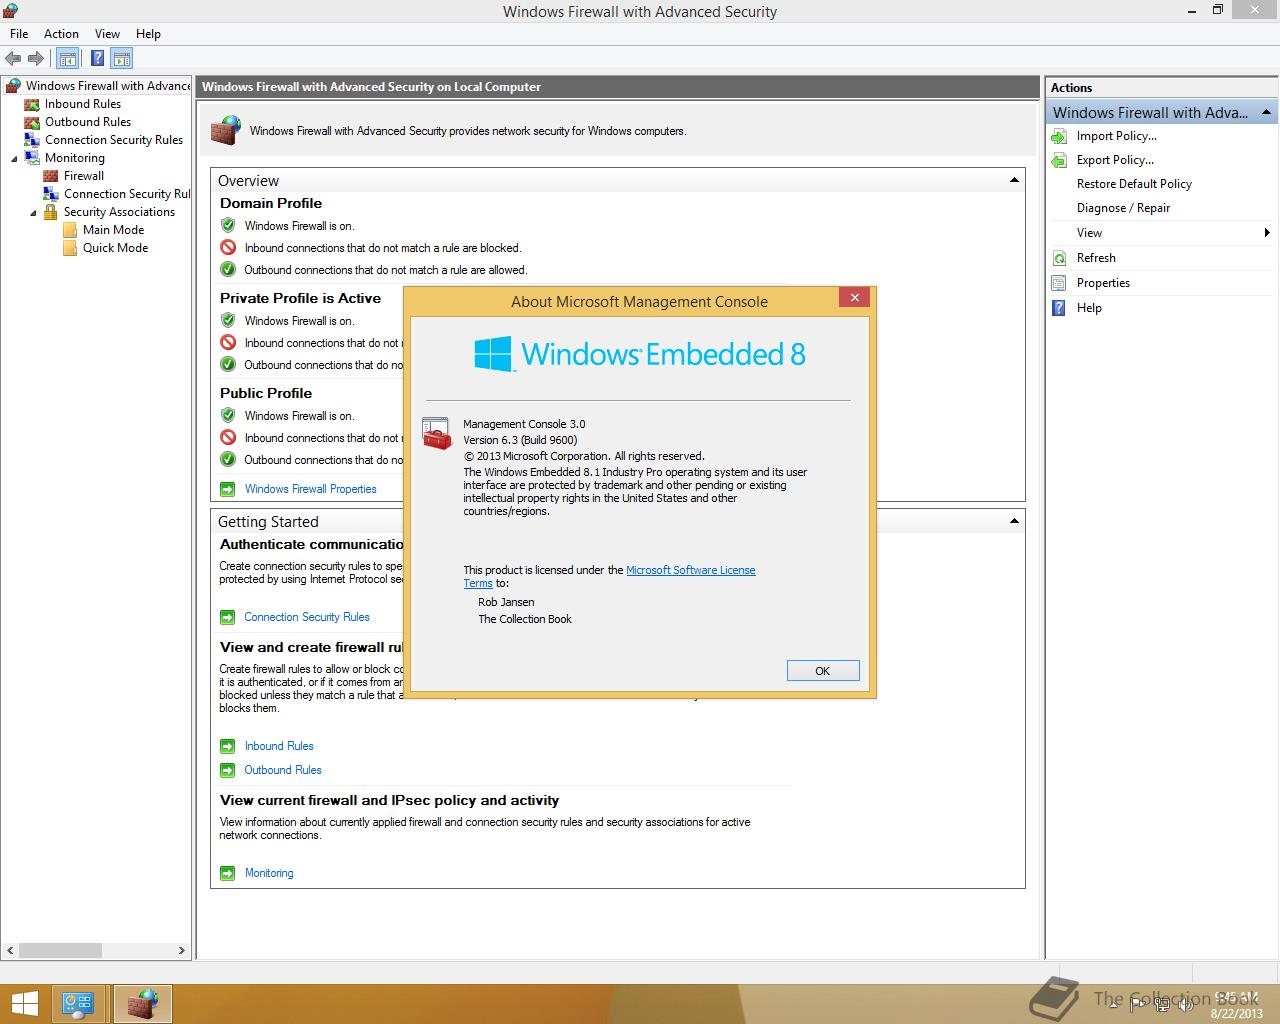Image resolution: width=1280 pixels, height=1024 pixels.
Task: Open the Microsoft Software License link
Action: [691, 570]
